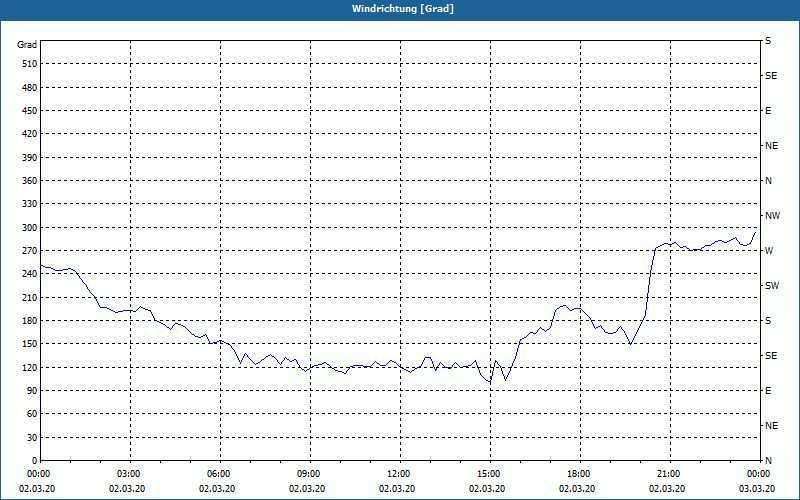This screenshot has height=500, width=800.
Task: Click the 18:00 time label
Action: pyautogui.click(x=580, y=473)
